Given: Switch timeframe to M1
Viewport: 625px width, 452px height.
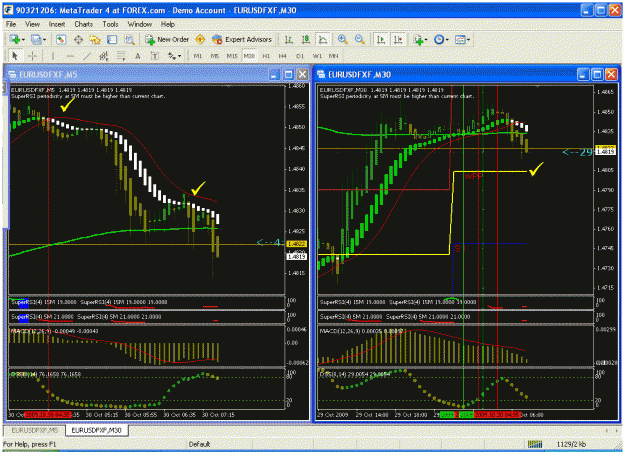Looking at the screenshot, I should (x=198, y=56).
